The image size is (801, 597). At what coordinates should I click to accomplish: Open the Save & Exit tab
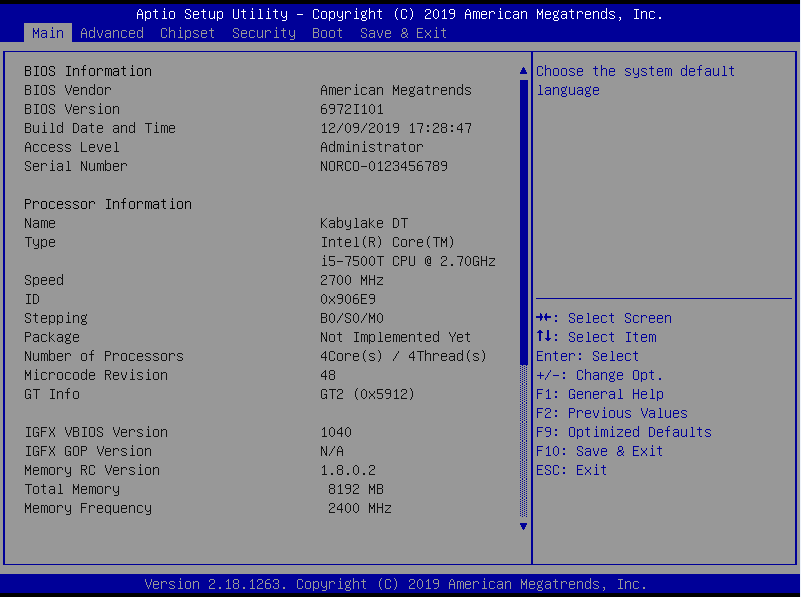point(403,33)
